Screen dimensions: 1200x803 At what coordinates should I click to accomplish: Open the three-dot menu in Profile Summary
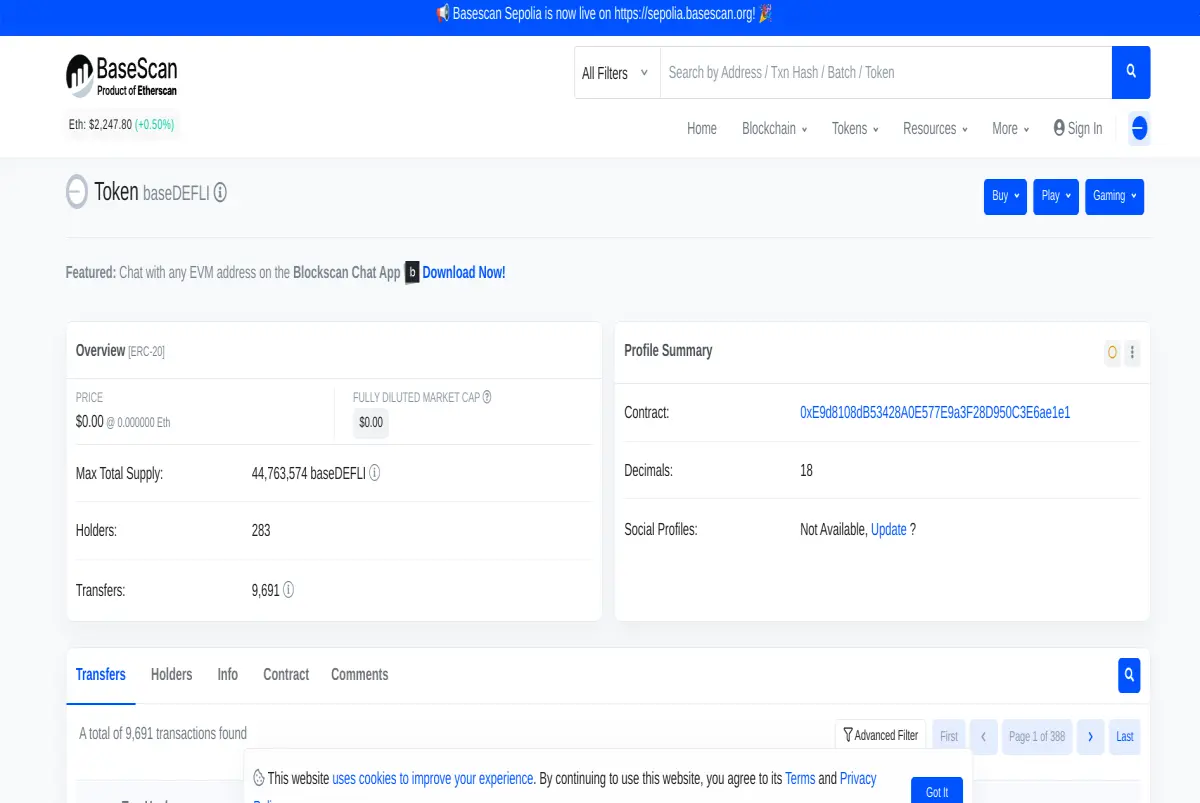(1132, 352)
